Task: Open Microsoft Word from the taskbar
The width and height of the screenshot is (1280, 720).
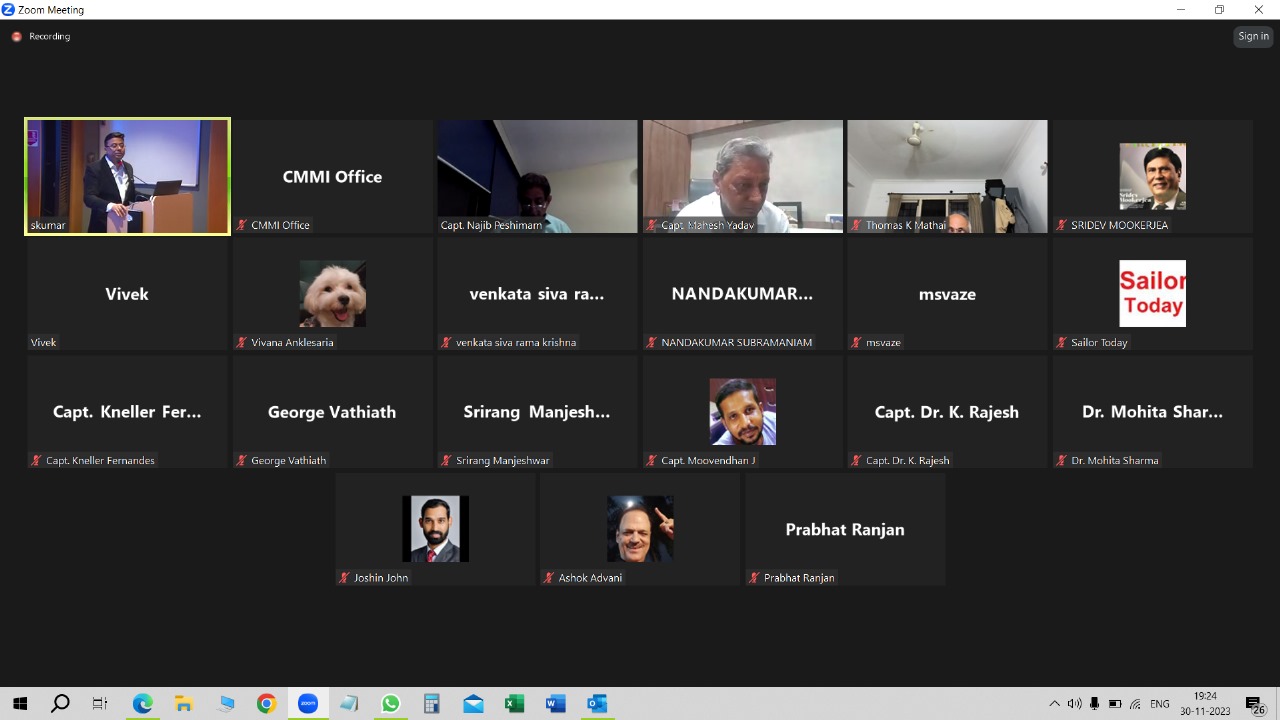Action: tap(555, 704)
